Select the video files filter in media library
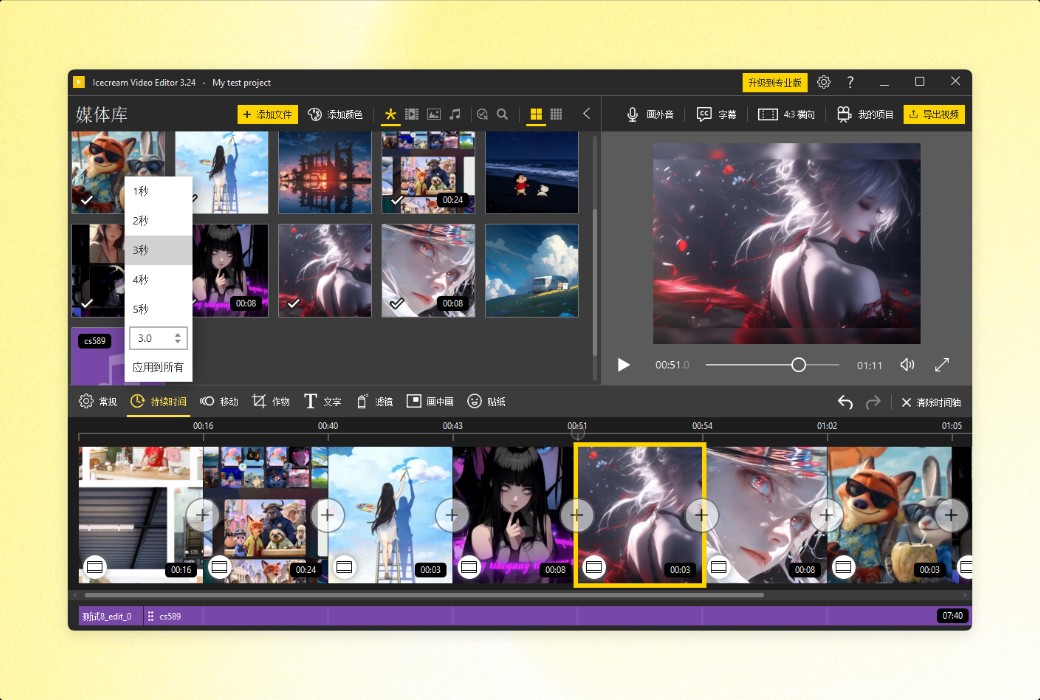The width and height of the screenshot is (1040, 700). coord(412,114)
